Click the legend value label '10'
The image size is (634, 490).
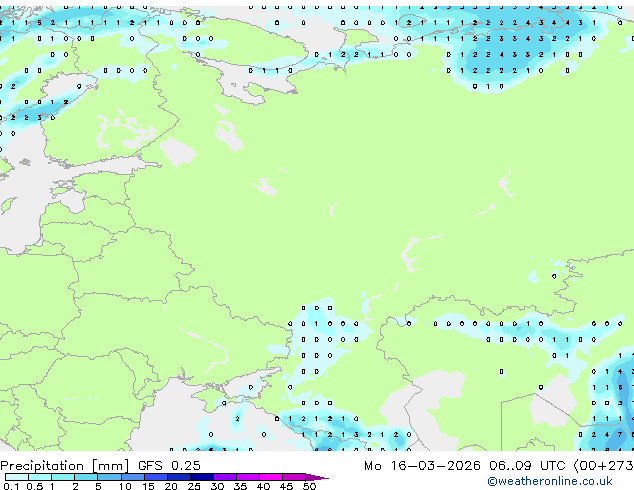(x=125, y=486)
